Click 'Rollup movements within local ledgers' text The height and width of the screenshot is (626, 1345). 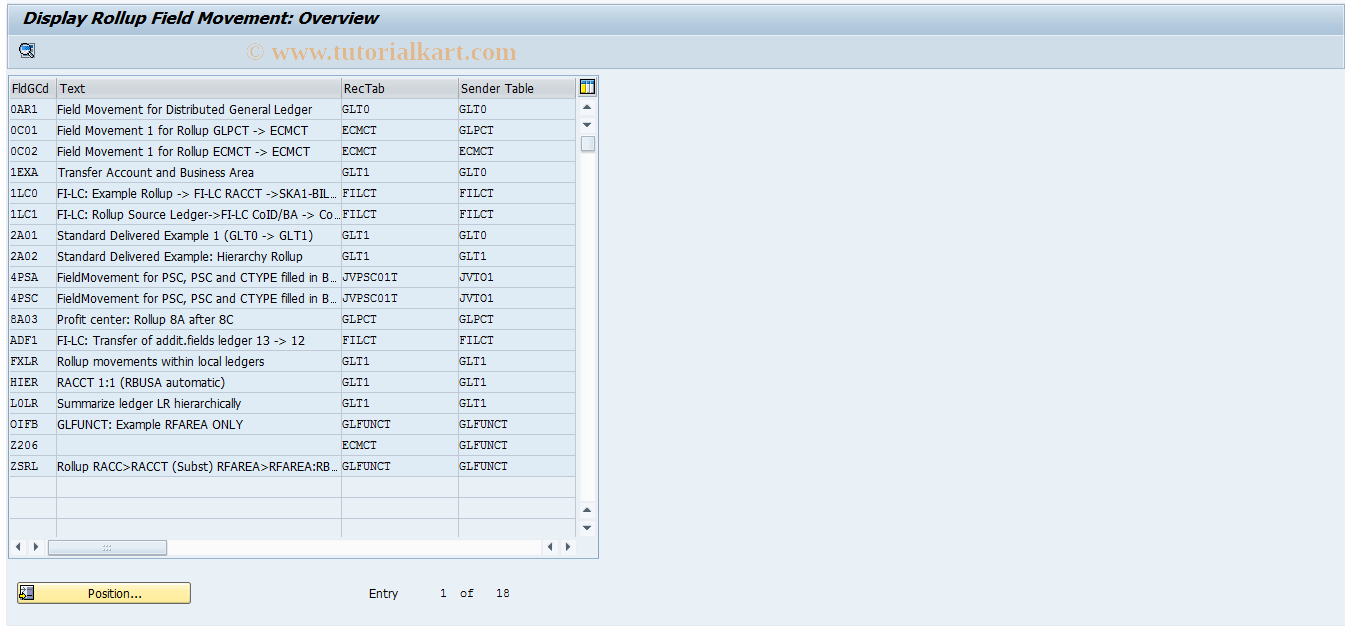click(161, 361)
